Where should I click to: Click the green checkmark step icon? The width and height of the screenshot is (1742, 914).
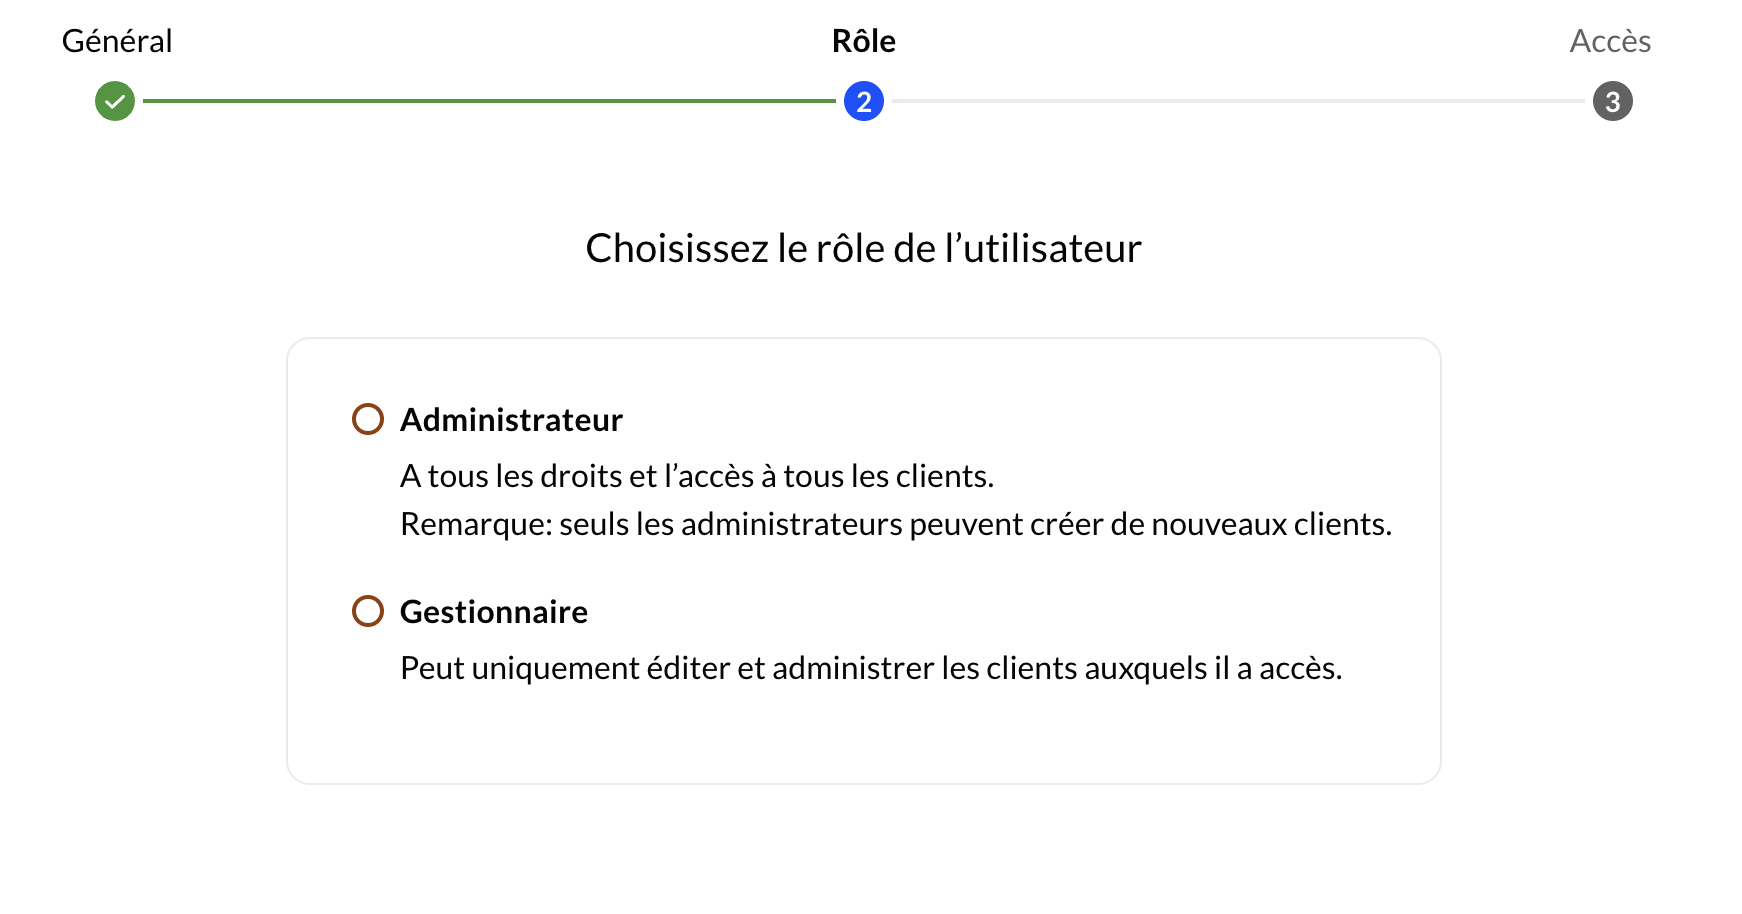(x=115, y=101)
